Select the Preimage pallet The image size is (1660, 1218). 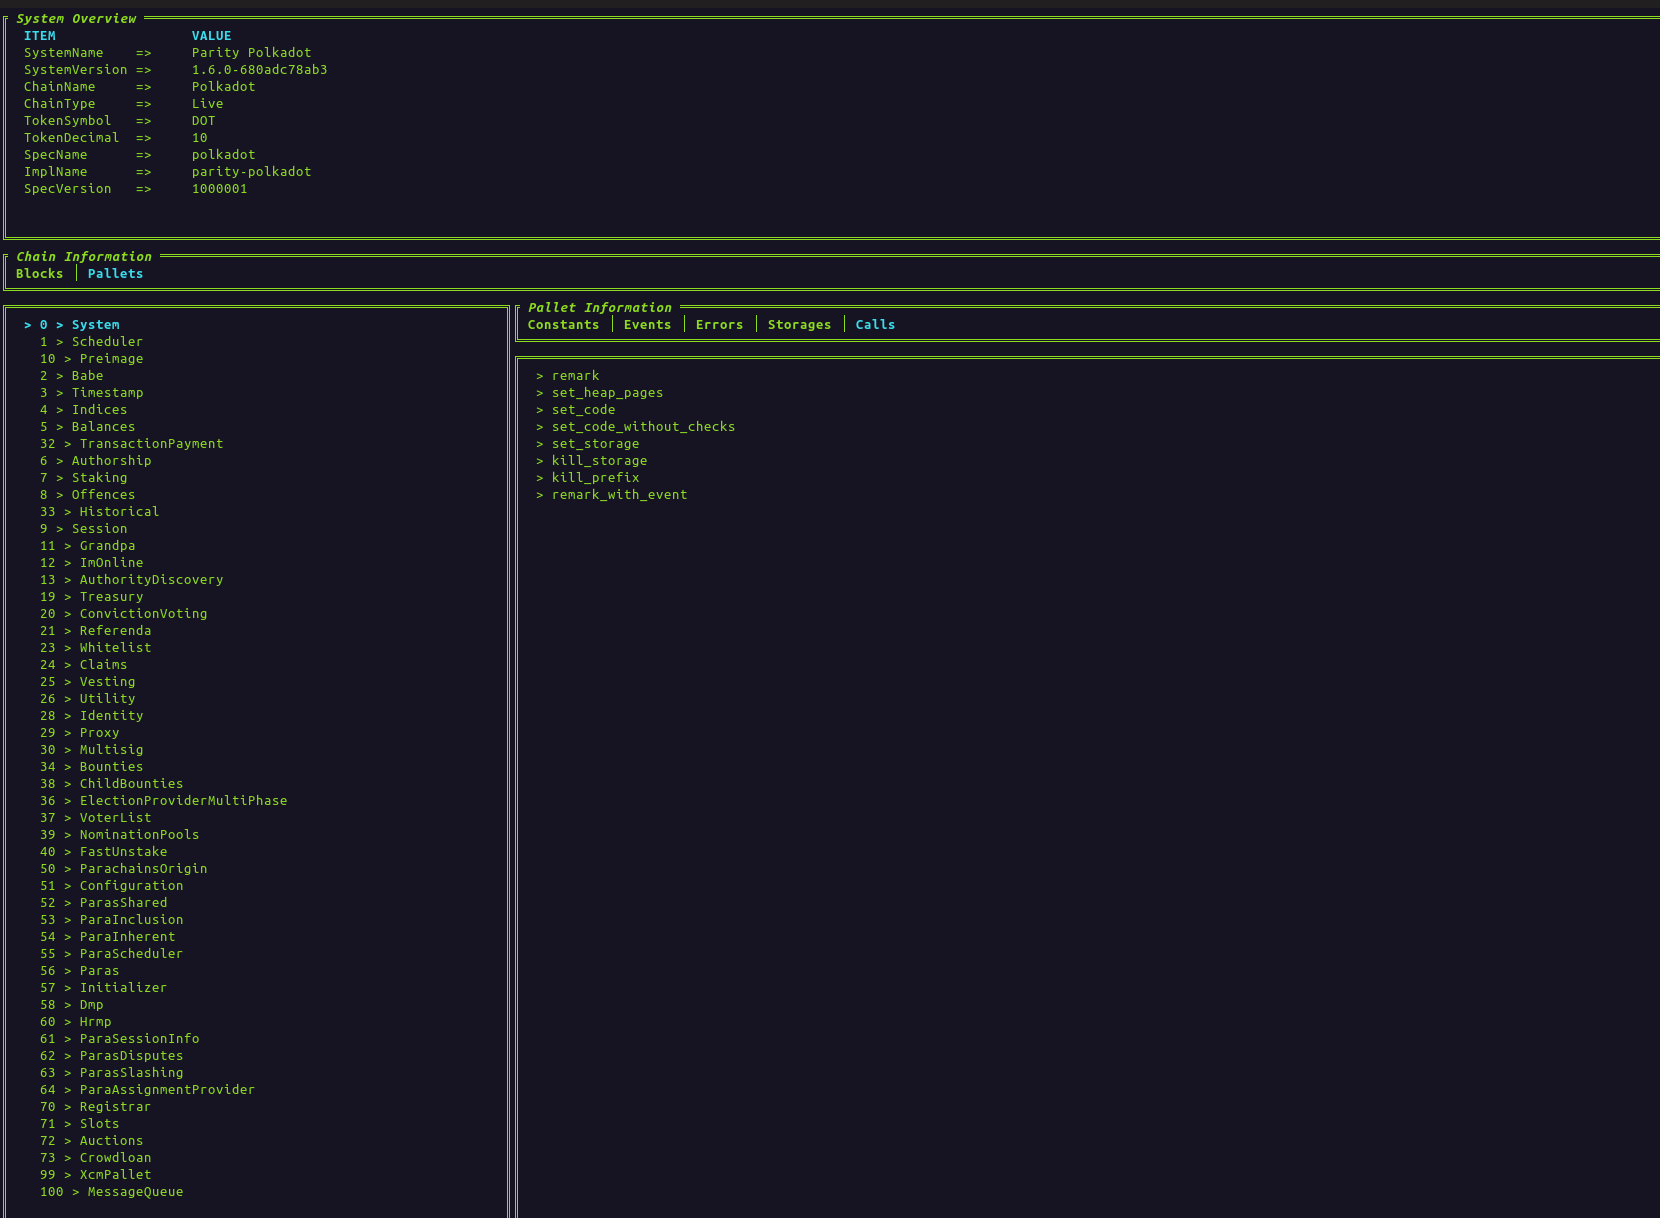pyautogui.click(x=91, y=359)
